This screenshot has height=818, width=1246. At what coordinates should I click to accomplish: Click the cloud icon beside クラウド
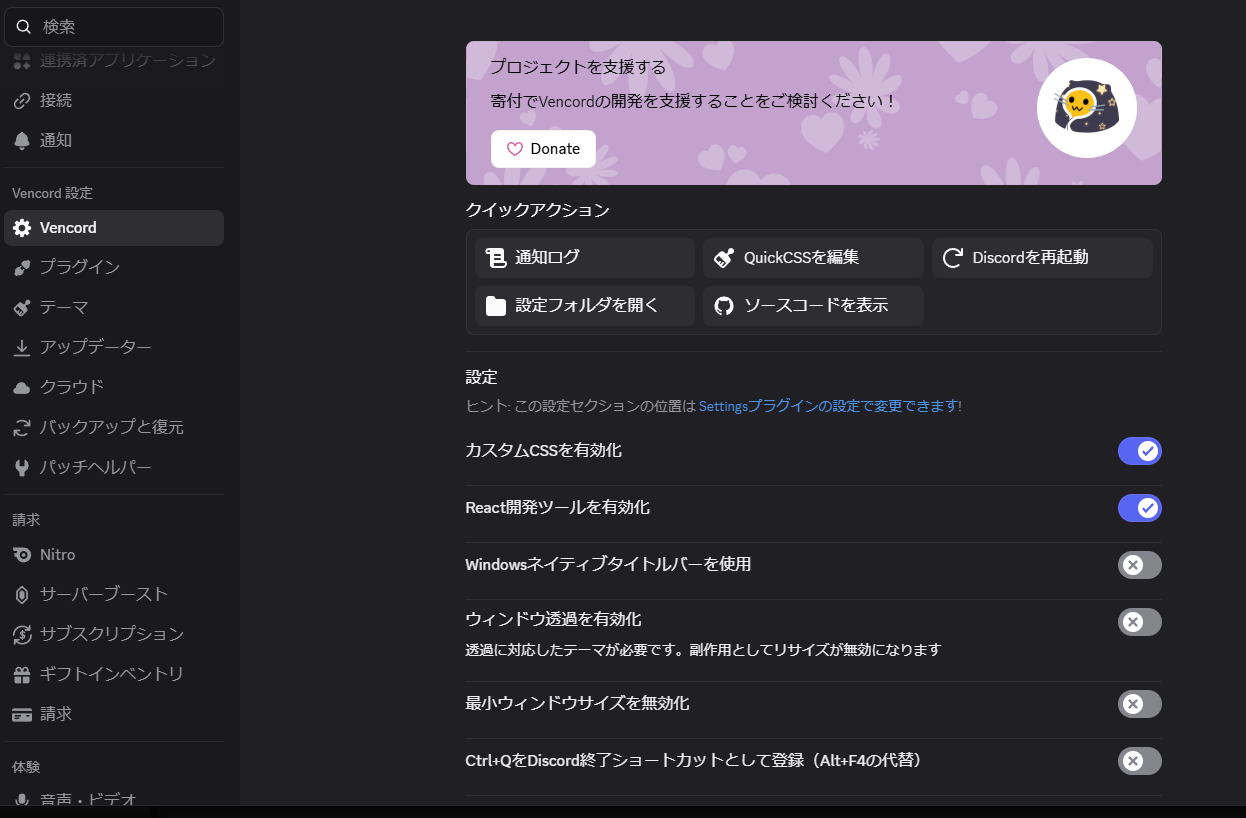(22, 388)
